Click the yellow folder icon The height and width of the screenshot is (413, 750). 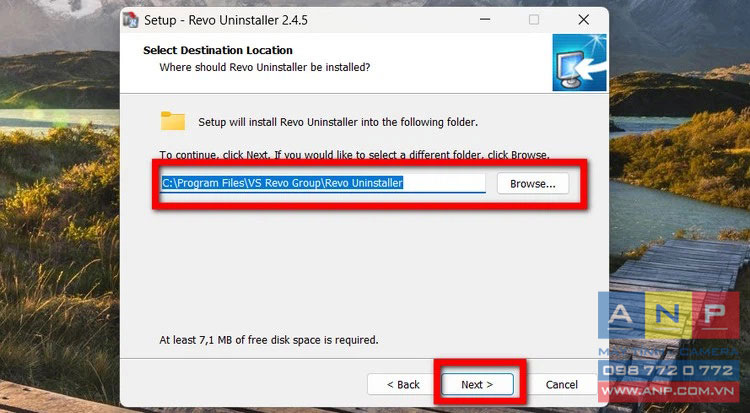coord(173,121)
